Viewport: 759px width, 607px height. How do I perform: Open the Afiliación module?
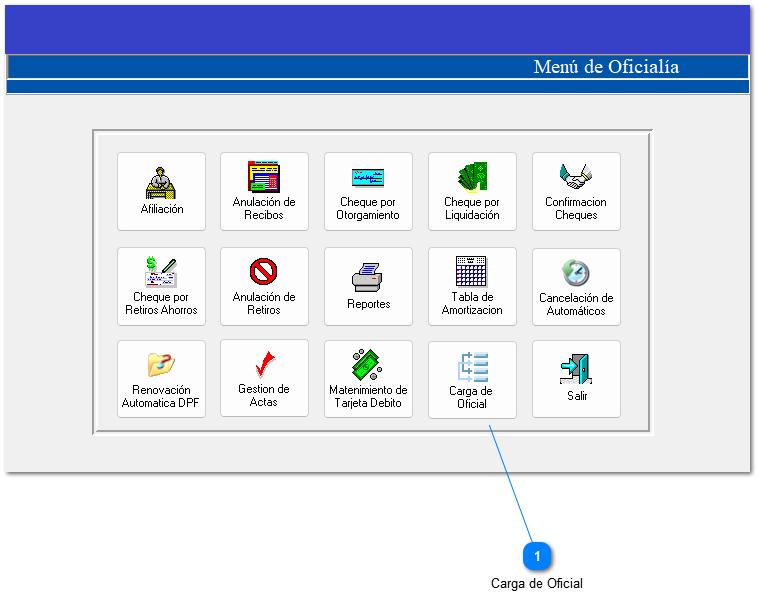tap(161, 190)
